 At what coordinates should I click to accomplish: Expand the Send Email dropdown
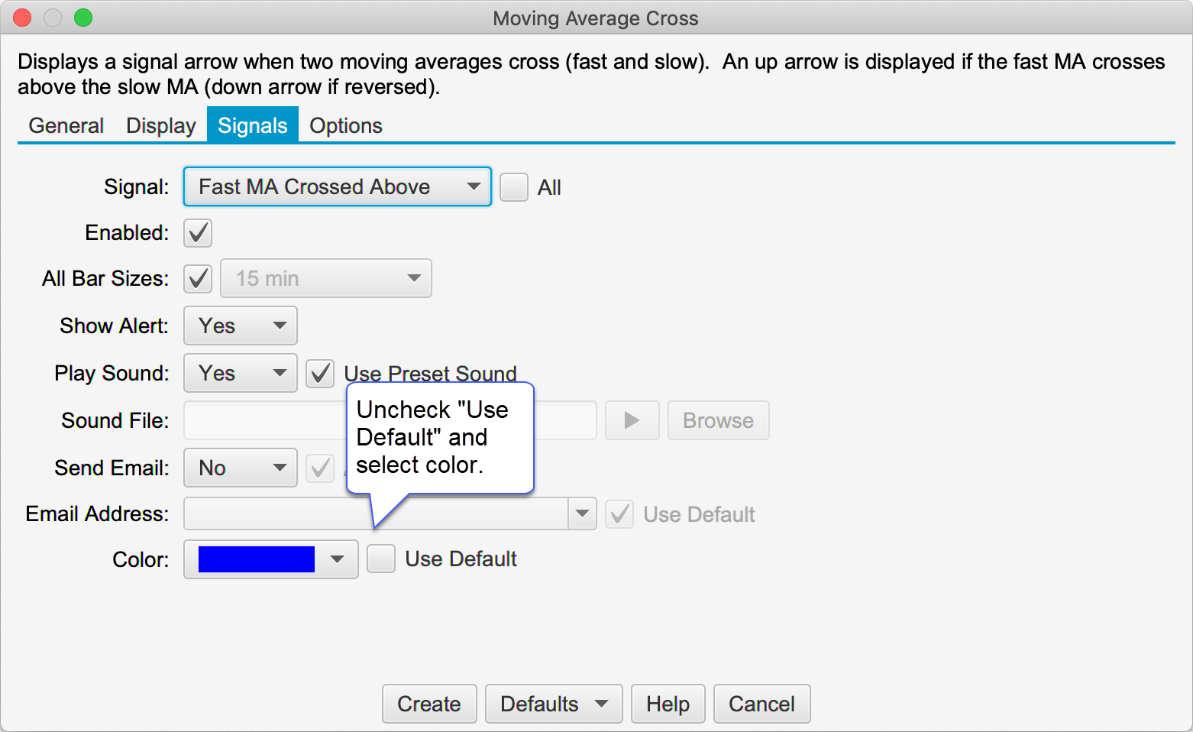point(240,468)
